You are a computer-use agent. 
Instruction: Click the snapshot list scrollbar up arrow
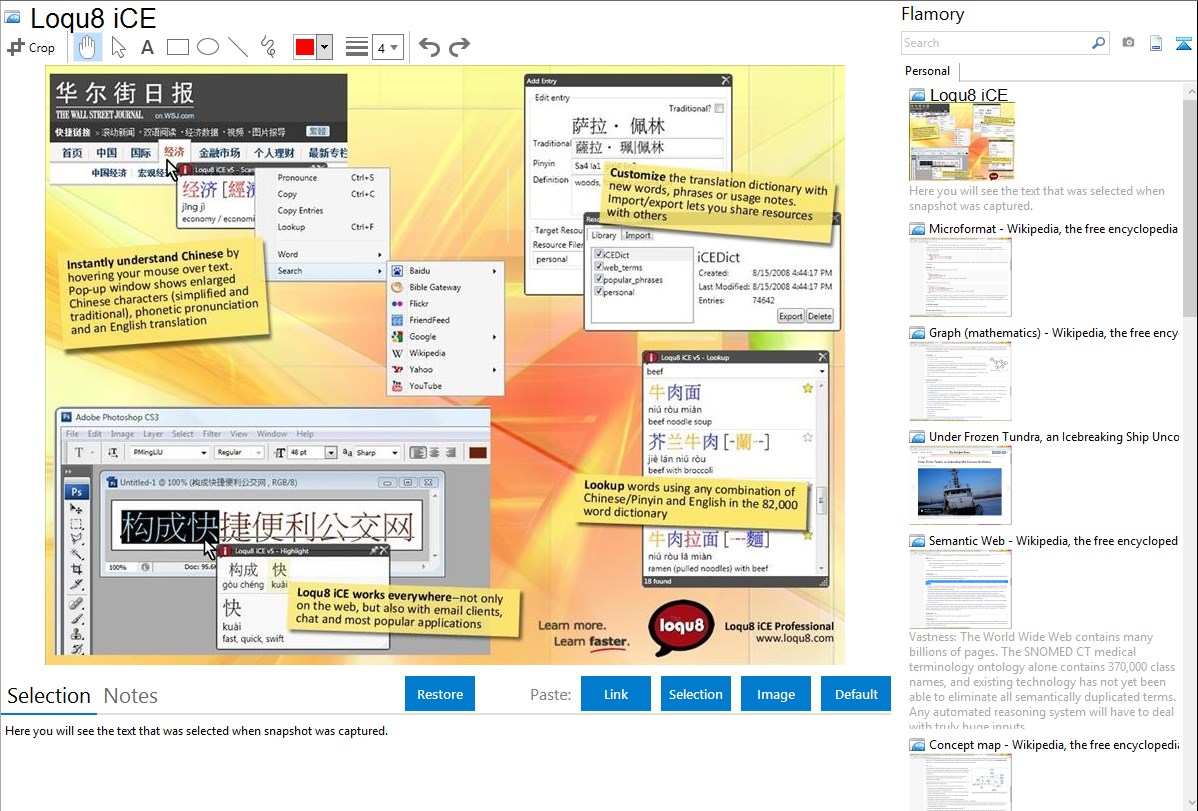1191,91
